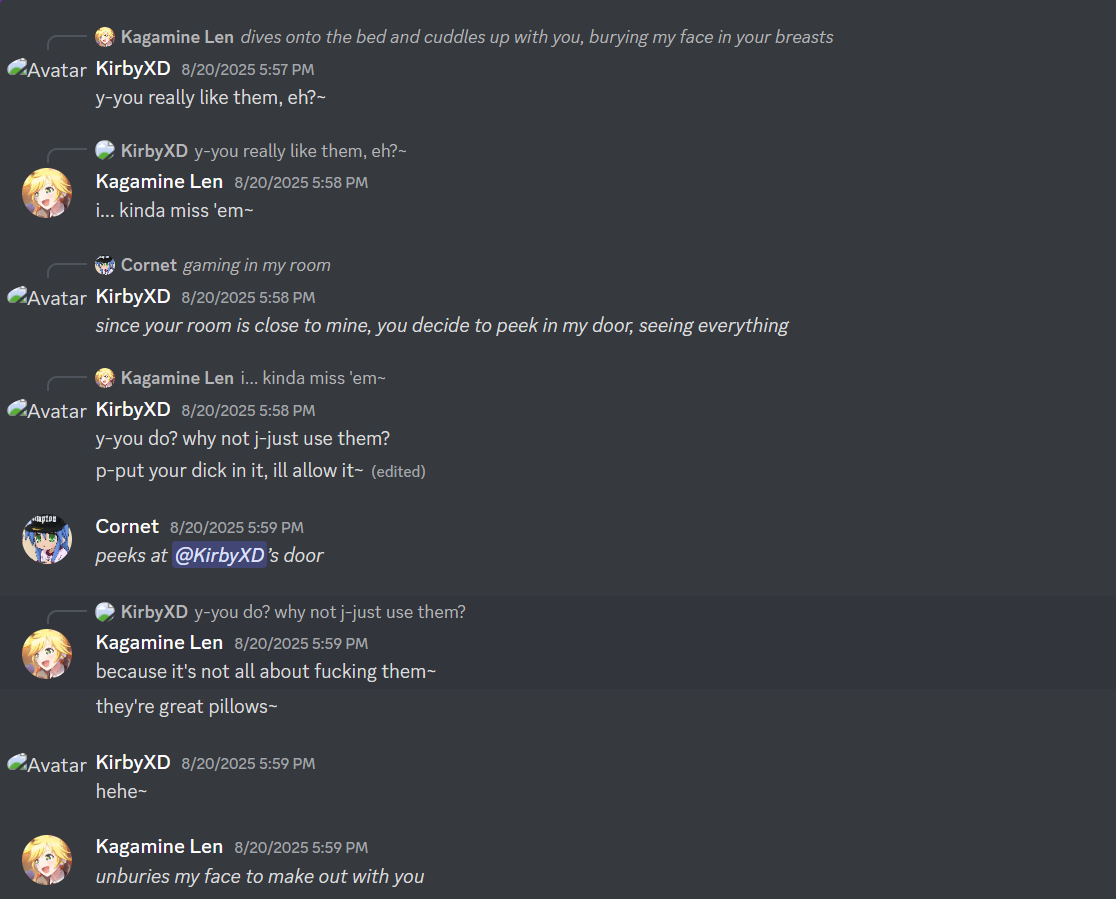Click the small Cornet avatar in the reply preview
The width and height of the screenshot is (1116, 899).
105,266
